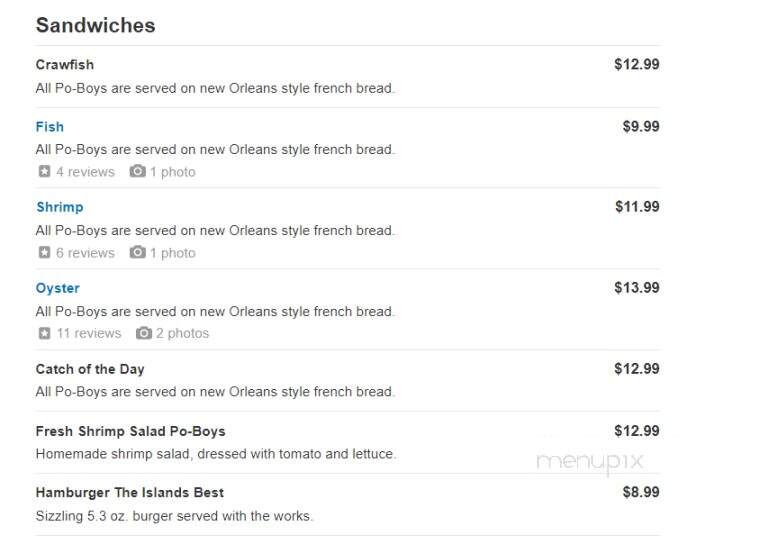Open the Shrimp menu item link

(x=60, y=207)
